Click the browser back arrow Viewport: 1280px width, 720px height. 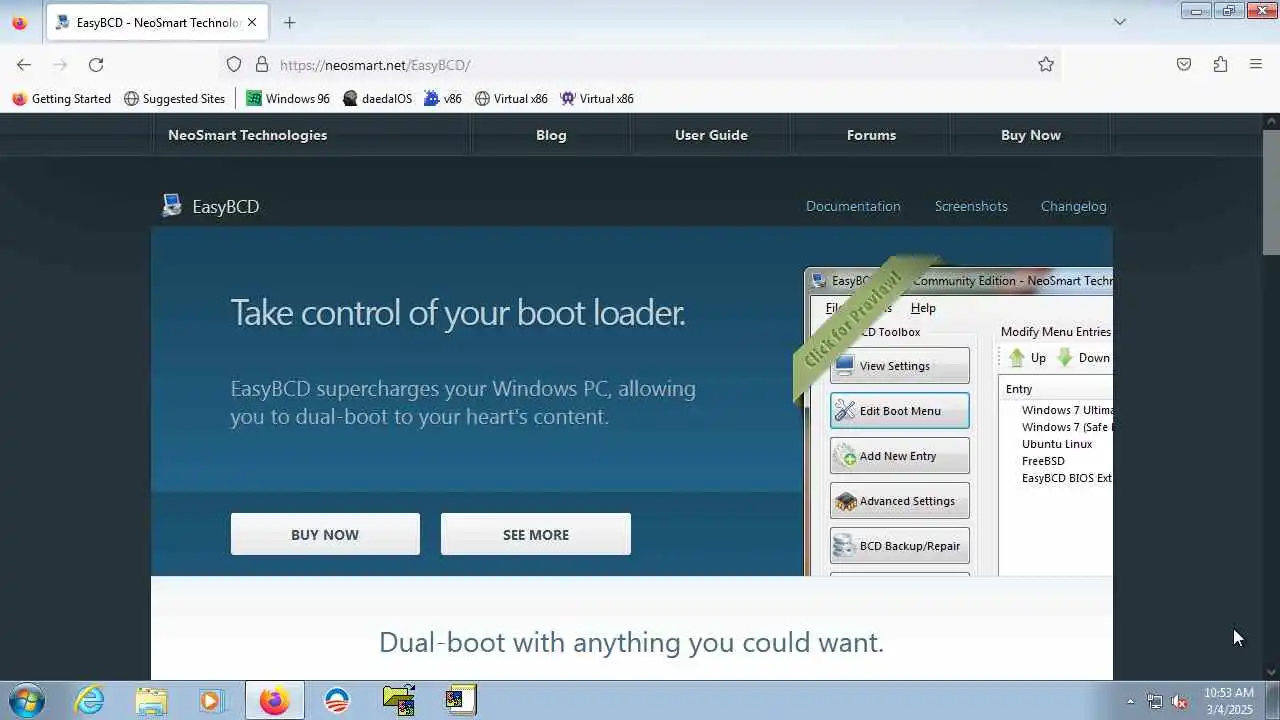(24, 64)
